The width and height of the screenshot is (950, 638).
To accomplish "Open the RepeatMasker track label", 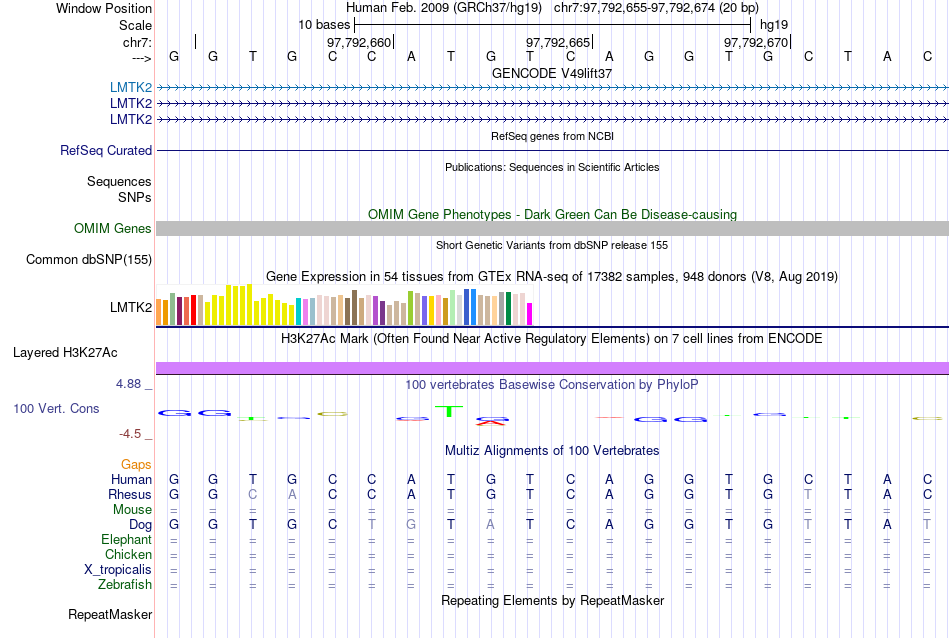I will coord(110,614).
